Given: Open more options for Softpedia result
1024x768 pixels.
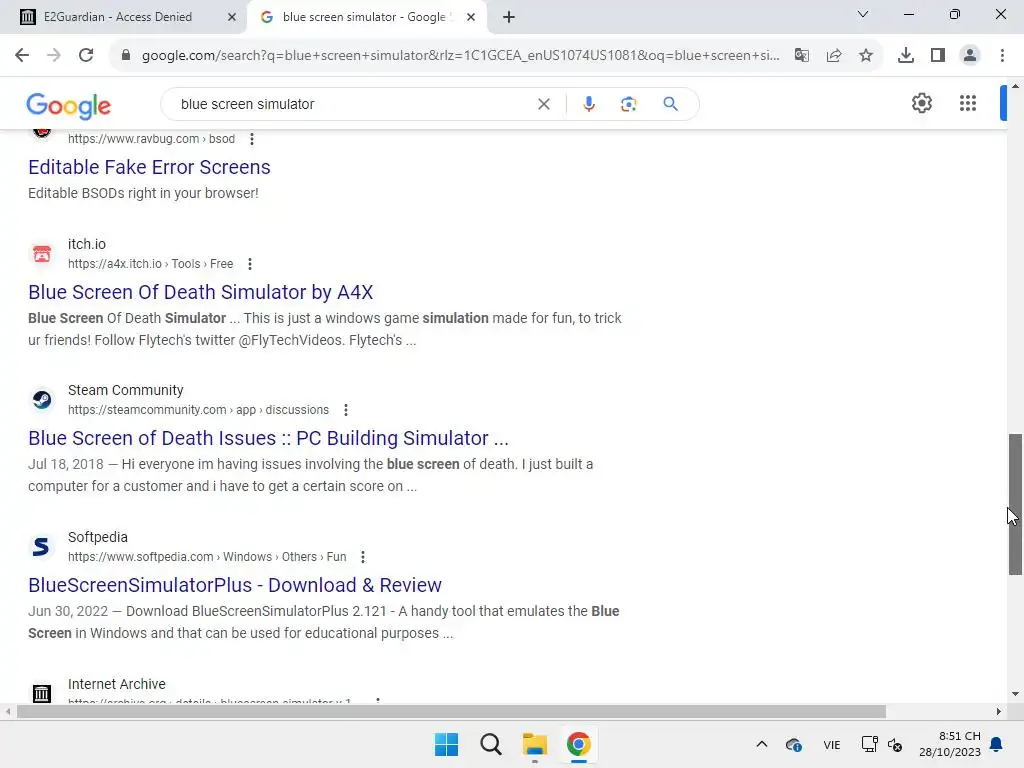Looking at the screenshot, I should pos(362,557).
